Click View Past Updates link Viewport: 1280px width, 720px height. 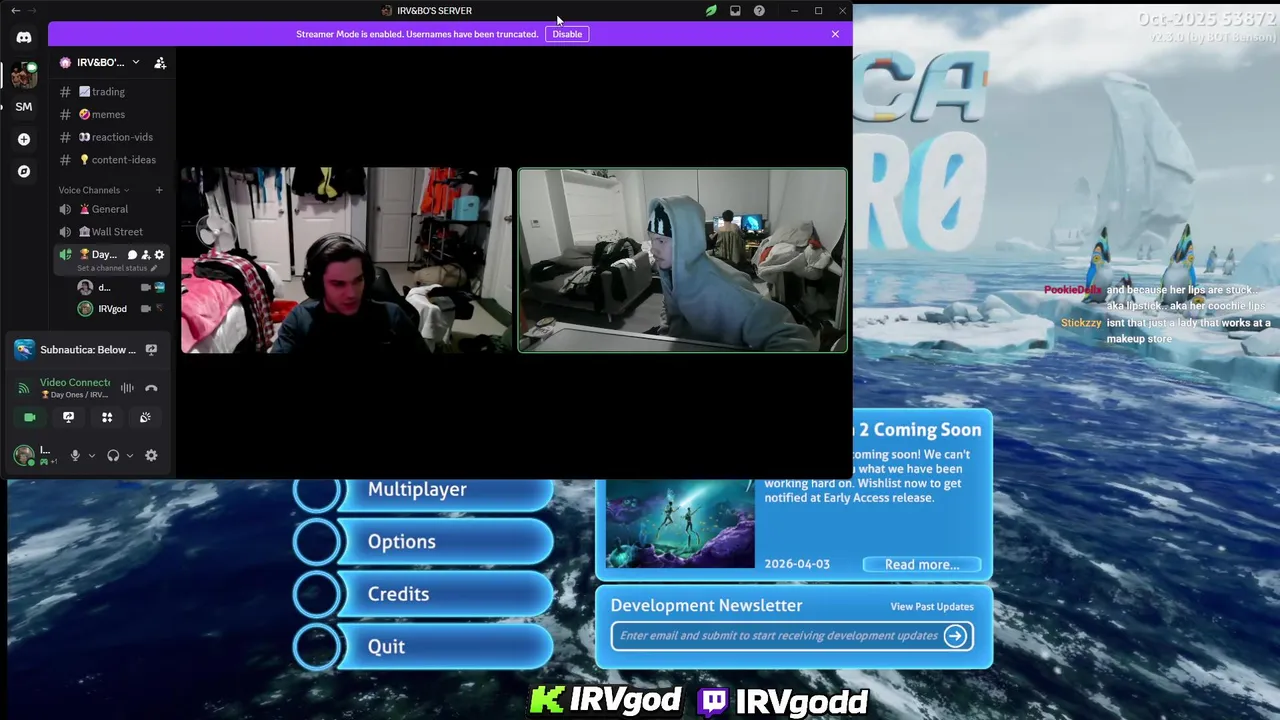[x=932, y=607]
